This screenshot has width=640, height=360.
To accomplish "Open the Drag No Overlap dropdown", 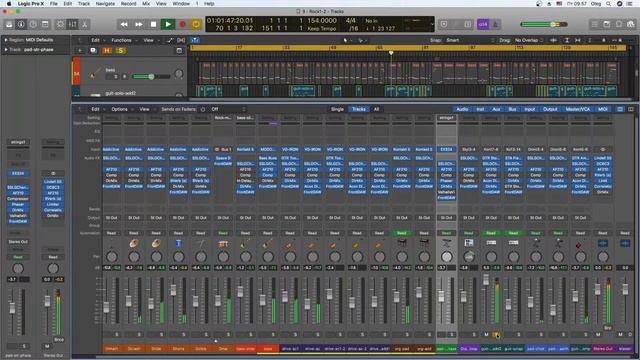I will tap(529, 40).
